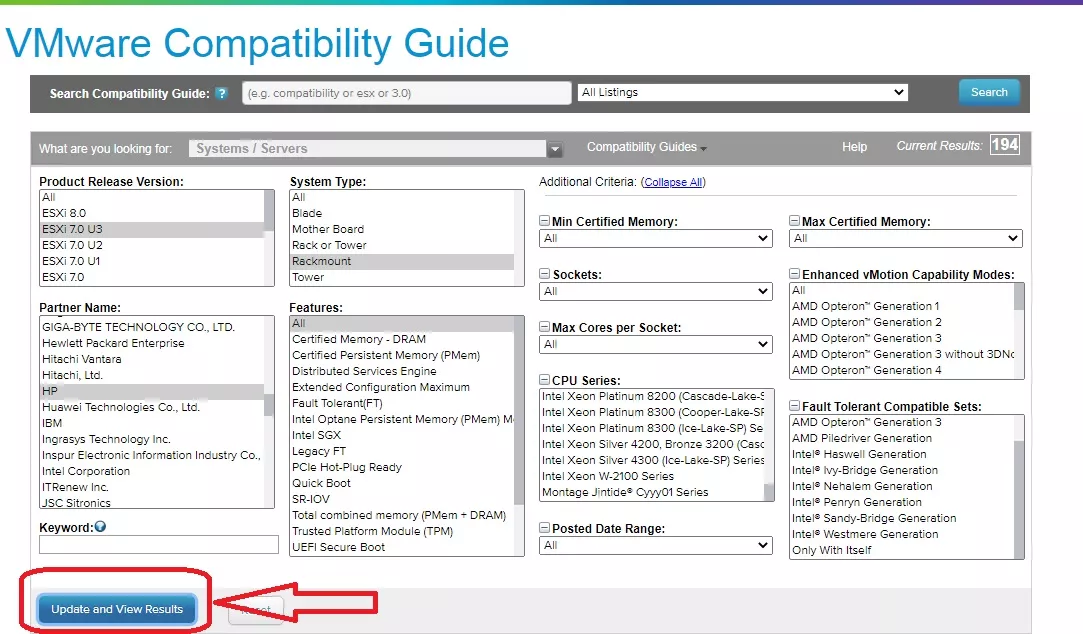The image size is (1083, 634).
Task: Open the Posted Date Range dropdown
Action: click(655, 546)
